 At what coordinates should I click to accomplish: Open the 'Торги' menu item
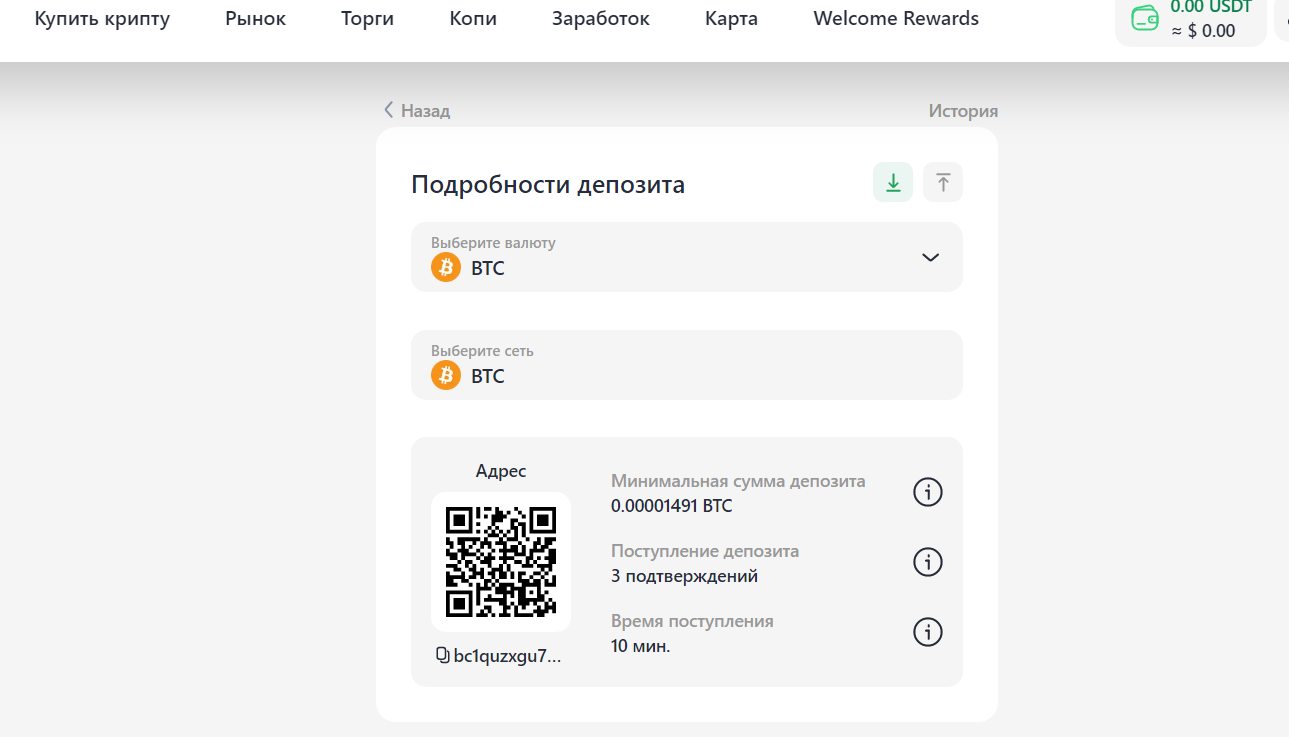pyautogui.click(x=367, y=19)
